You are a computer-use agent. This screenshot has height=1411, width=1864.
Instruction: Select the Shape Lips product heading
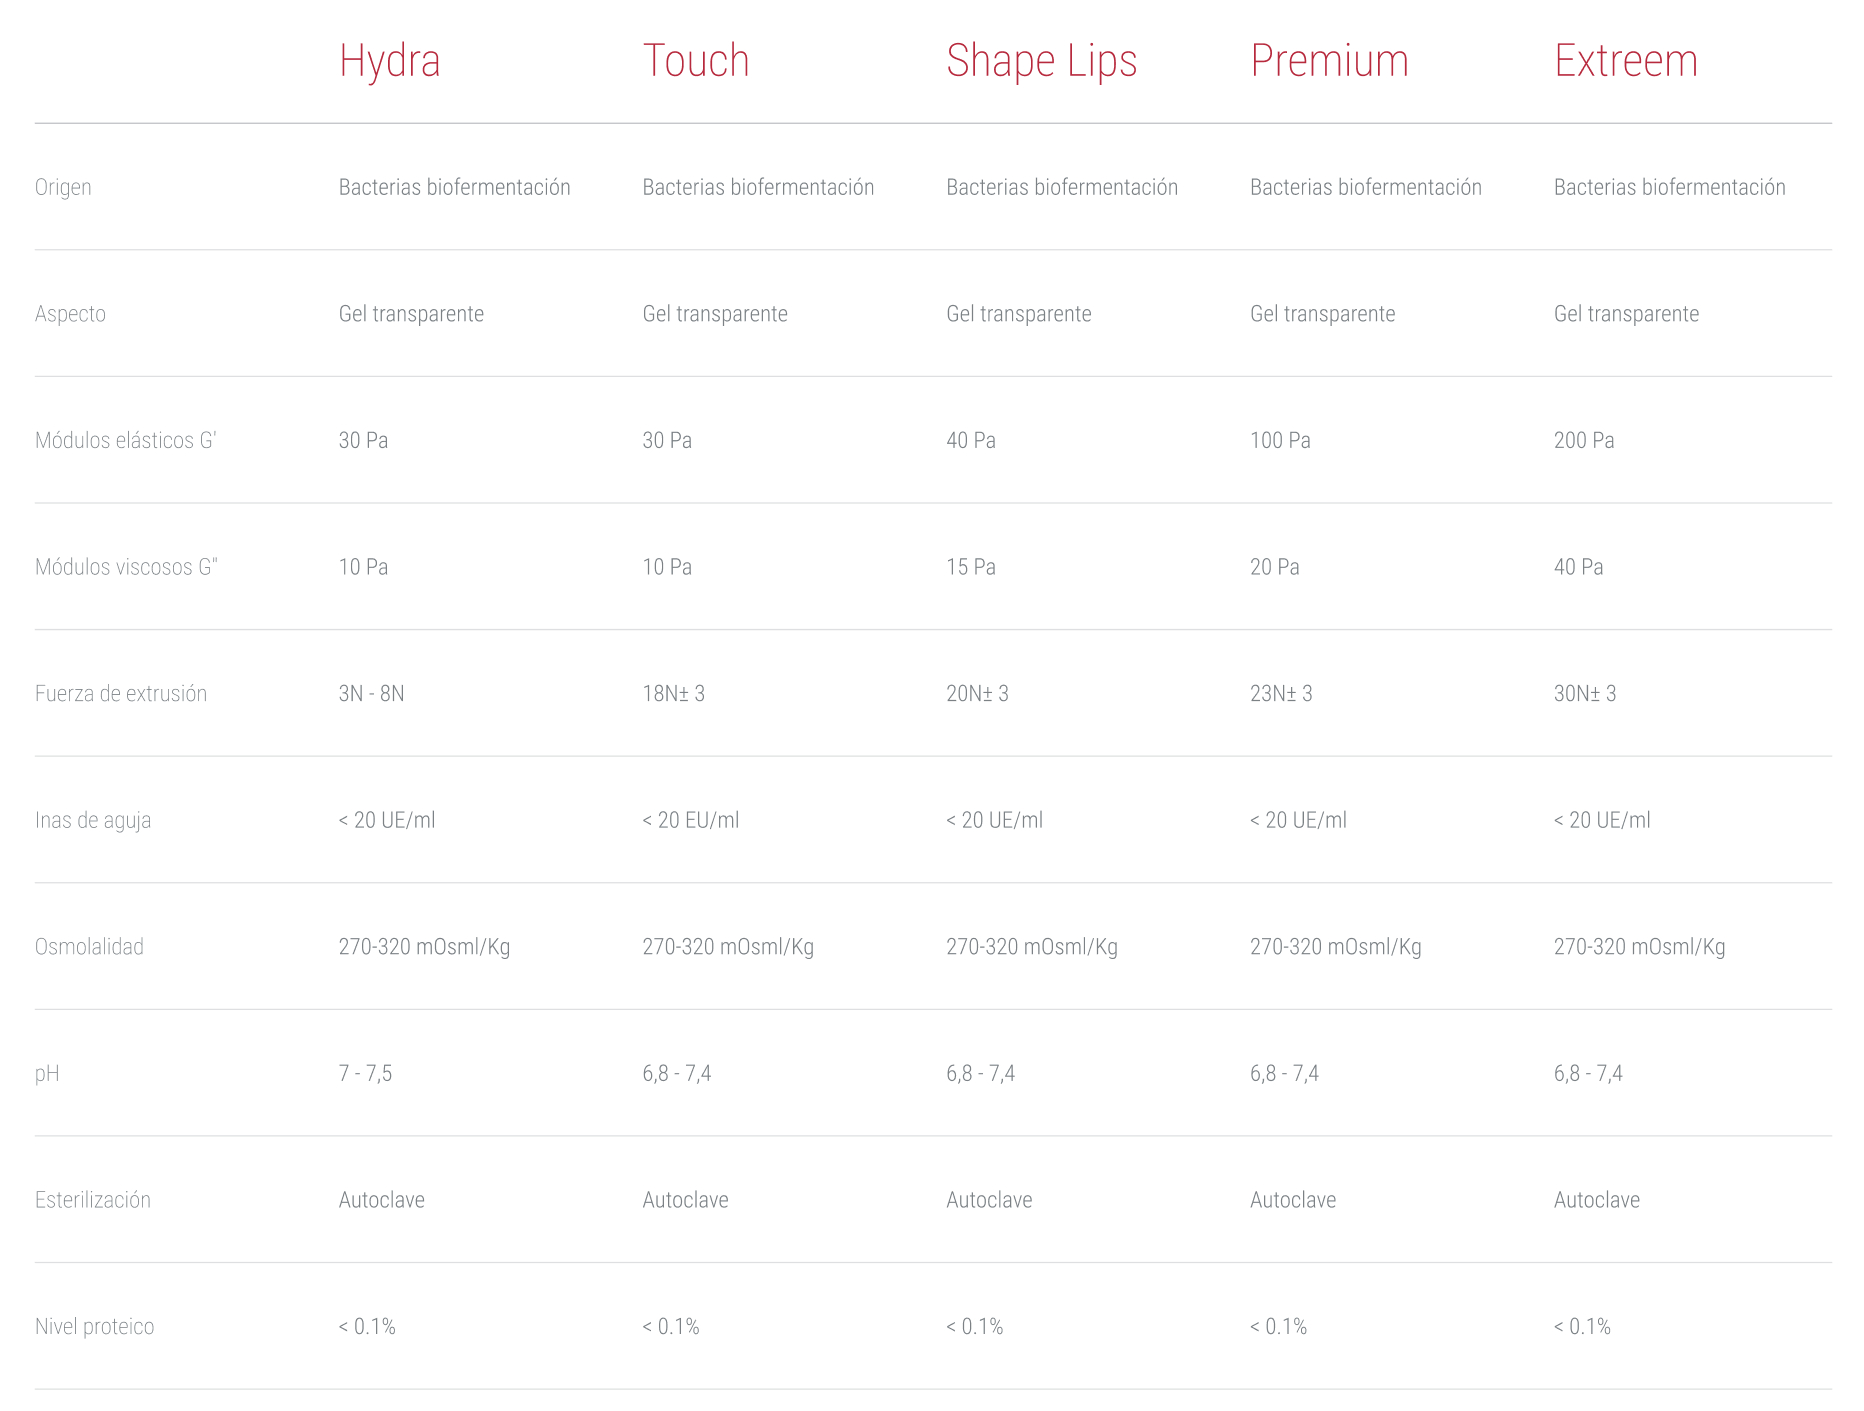[x=1041, y=61]
